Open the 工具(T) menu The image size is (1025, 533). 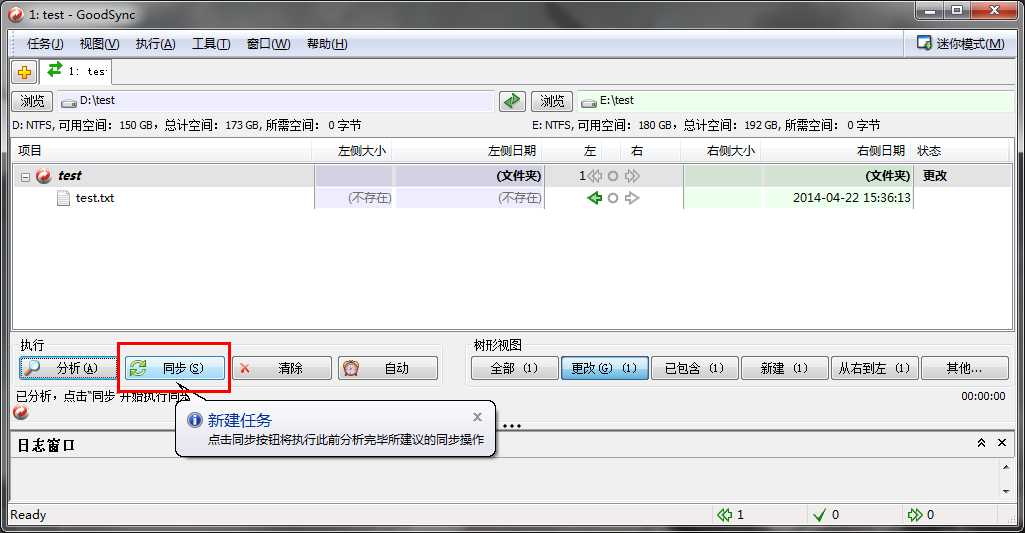tap(210, 44)
